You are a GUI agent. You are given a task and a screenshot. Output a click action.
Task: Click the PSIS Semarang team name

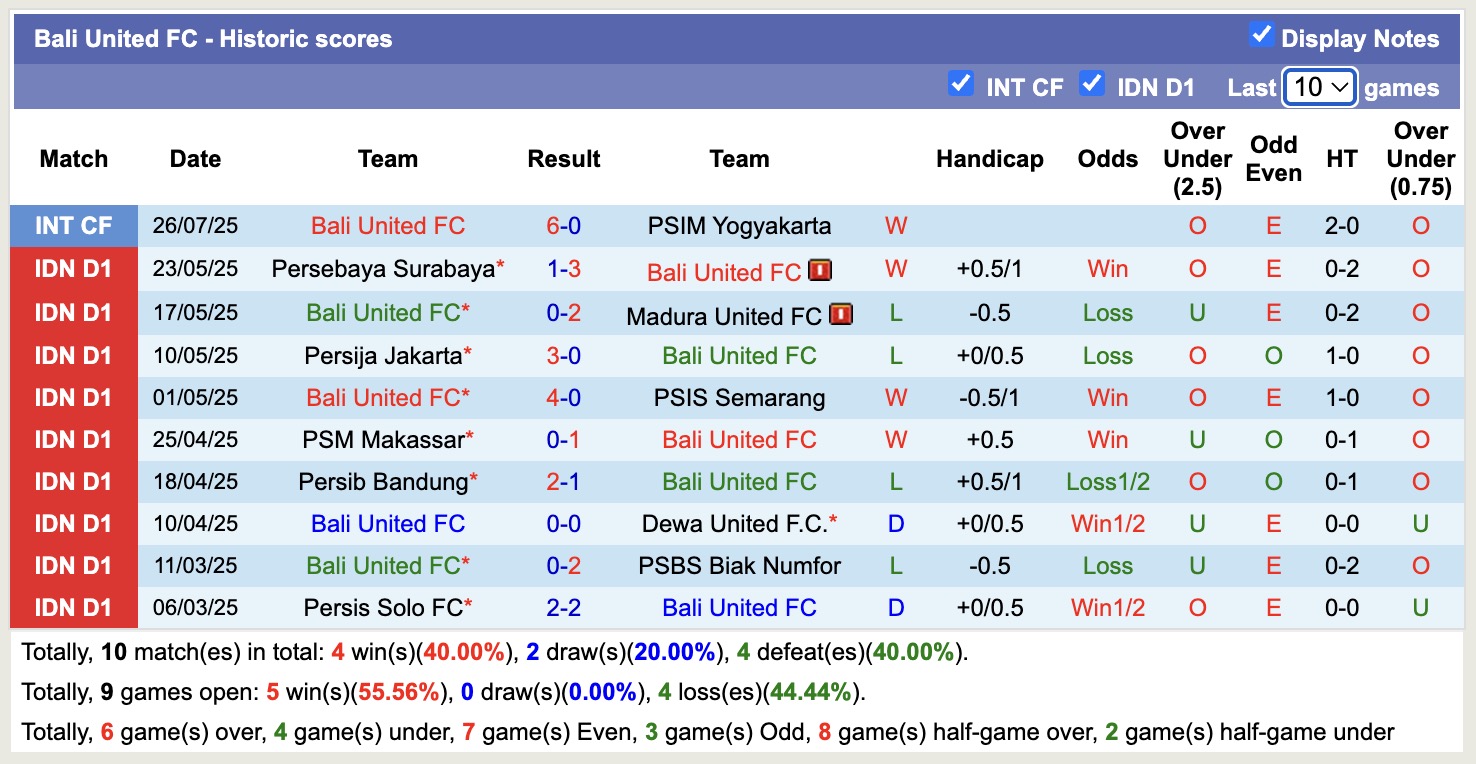pyautogui.click(x=739, y=397)
